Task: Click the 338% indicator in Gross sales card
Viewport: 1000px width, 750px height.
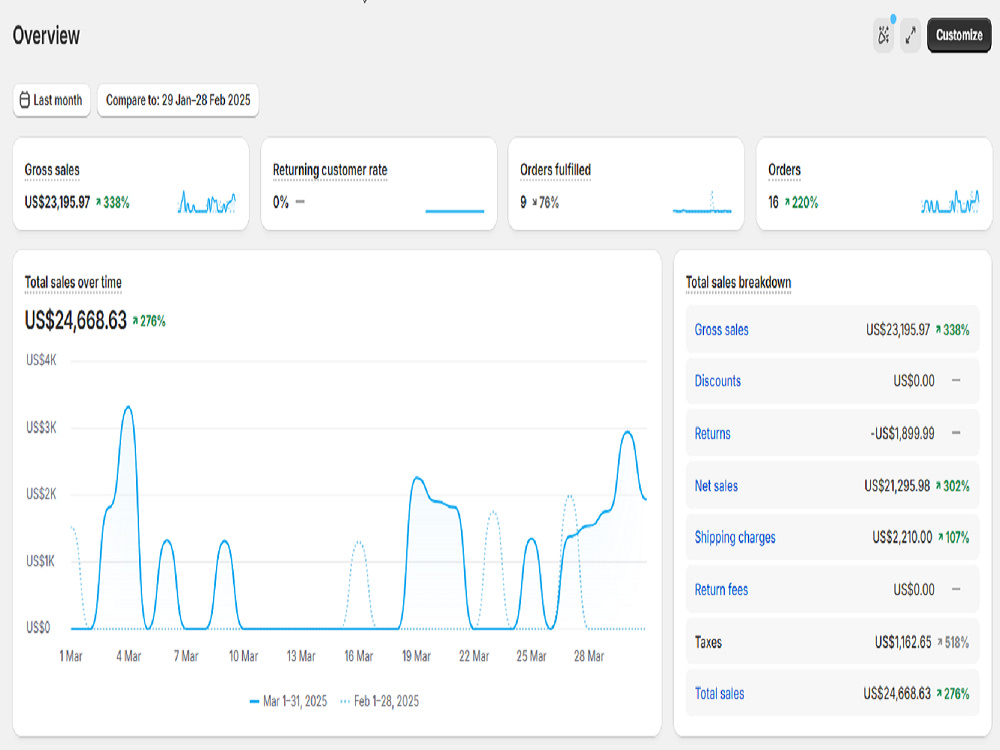Action: tap(113, 203)
